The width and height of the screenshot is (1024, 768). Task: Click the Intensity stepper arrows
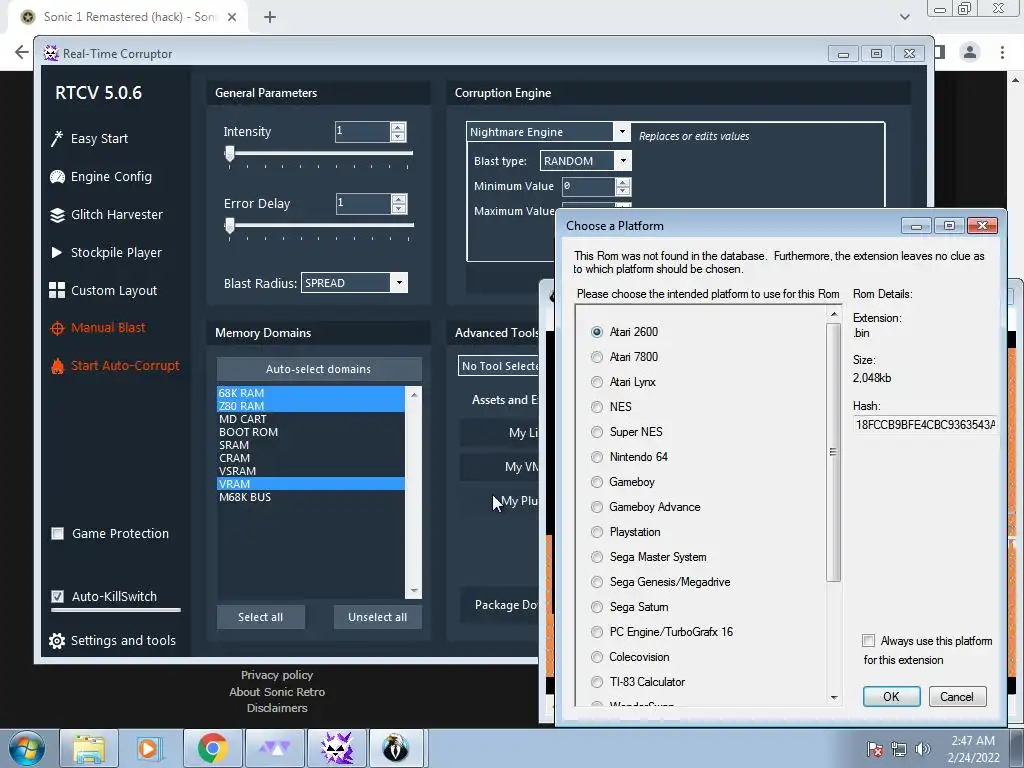tap(398, 131)
